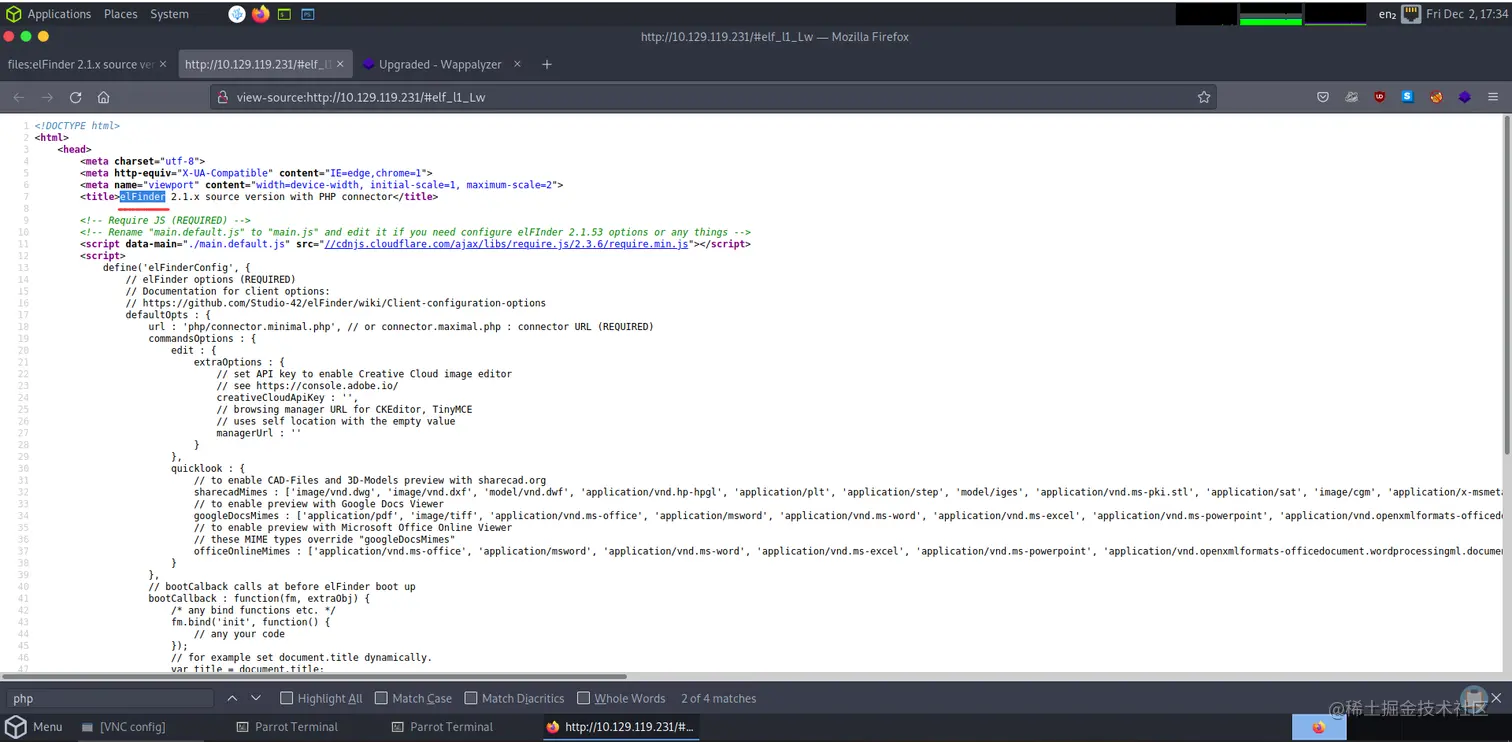
Task: Click the "bootCallback : function(fm, extraObj) {" line
Action: coord(259,598)
